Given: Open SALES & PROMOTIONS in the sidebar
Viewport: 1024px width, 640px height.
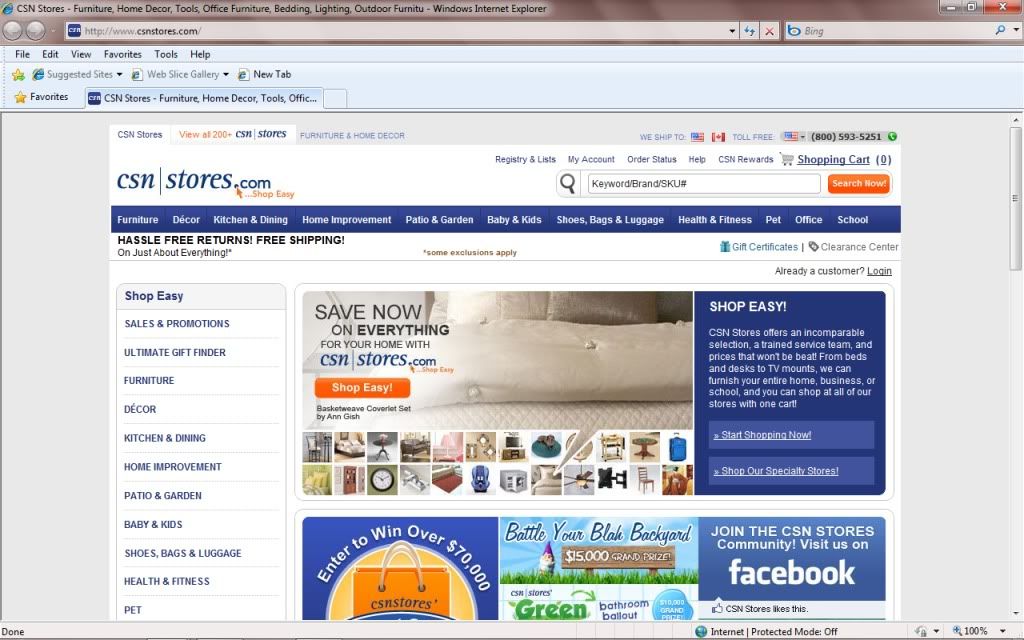Looking at the screenshot, I should (x=177, y=324).
